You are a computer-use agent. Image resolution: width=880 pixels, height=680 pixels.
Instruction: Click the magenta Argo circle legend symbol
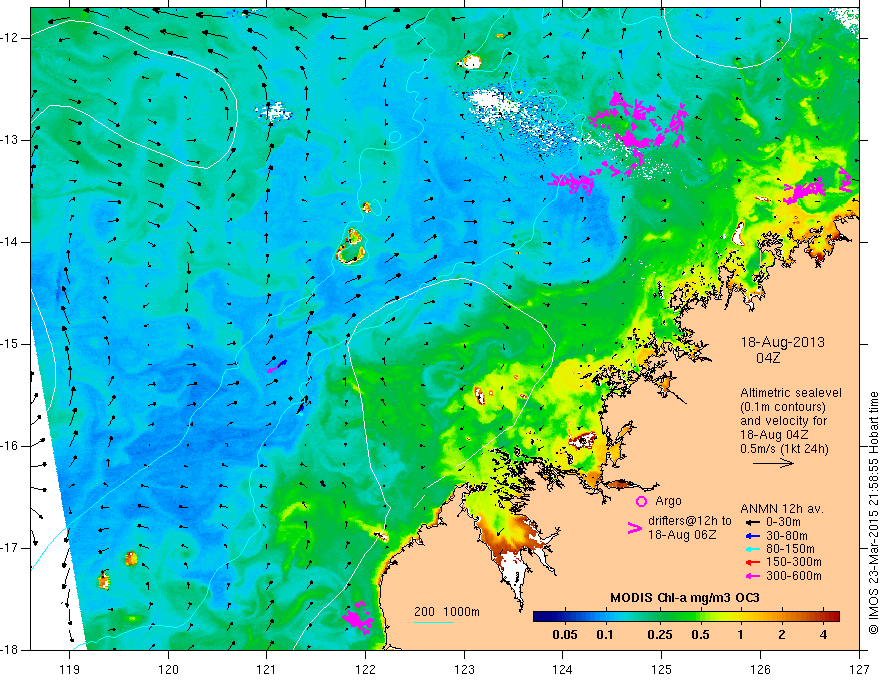(x=641, y=501)
